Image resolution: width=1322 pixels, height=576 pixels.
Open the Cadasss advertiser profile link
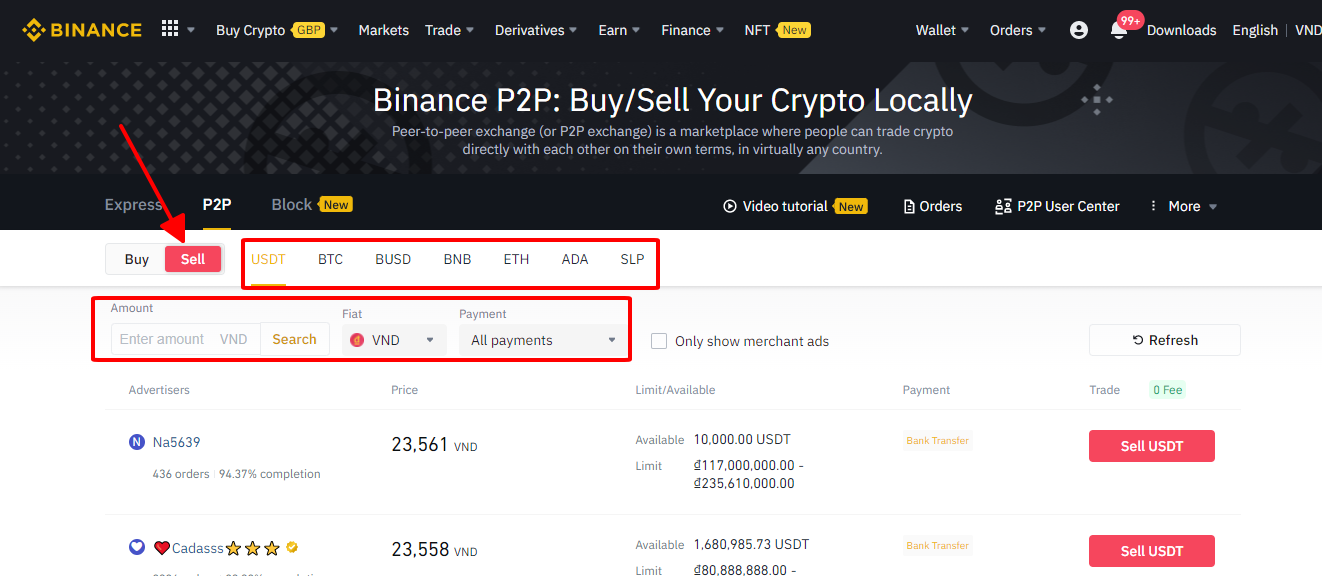pyautogui.click(x=198, y=548)
